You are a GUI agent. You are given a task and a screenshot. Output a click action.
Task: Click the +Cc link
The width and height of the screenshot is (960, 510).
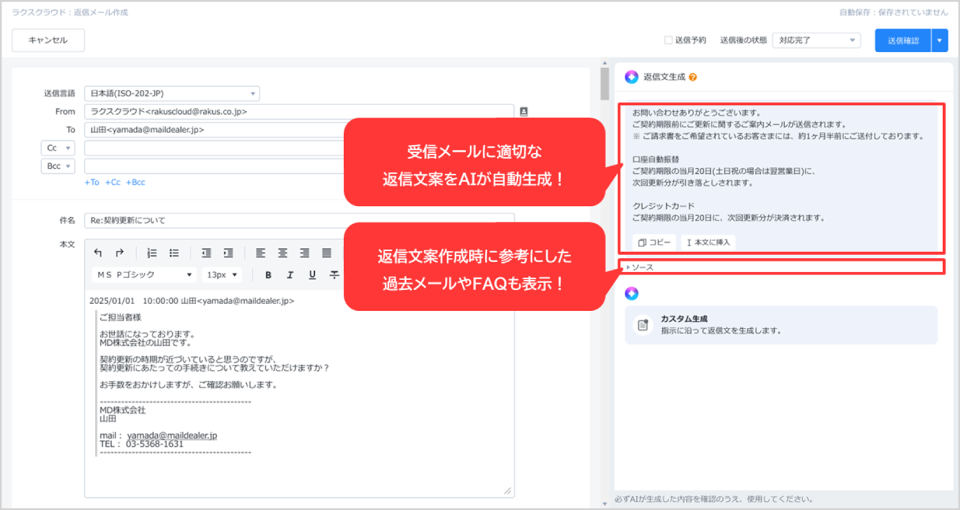(x=113, y=182)
